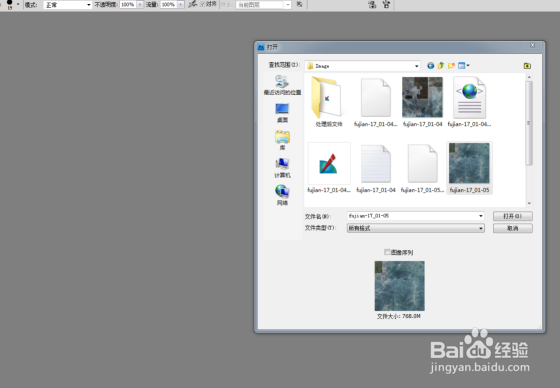Go back with the blue arrow icon
This screenshot has height=388, width=560.
click(431, 65)
